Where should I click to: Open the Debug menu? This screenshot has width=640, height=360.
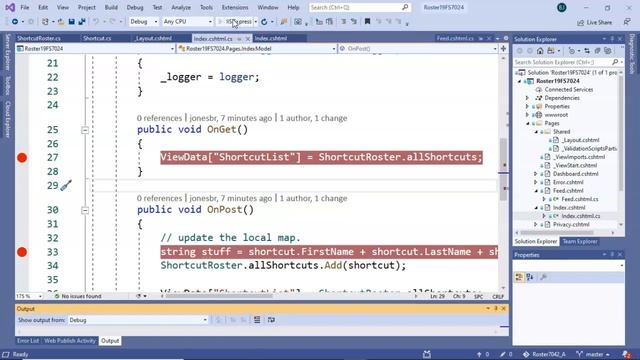point(135,7)
